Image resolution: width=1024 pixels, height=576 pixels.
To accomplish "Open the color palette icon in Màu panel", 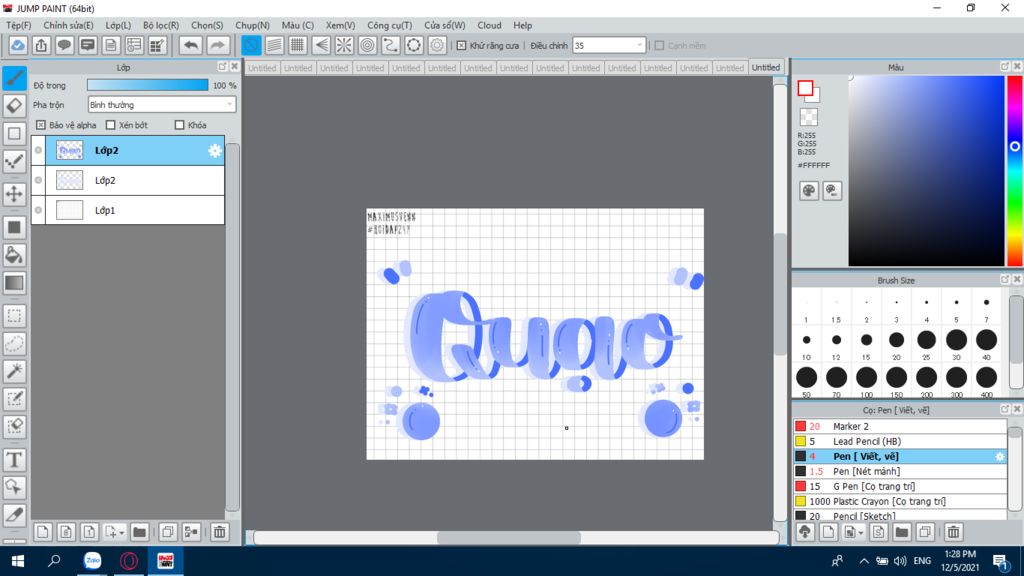I will coord(808,191).
